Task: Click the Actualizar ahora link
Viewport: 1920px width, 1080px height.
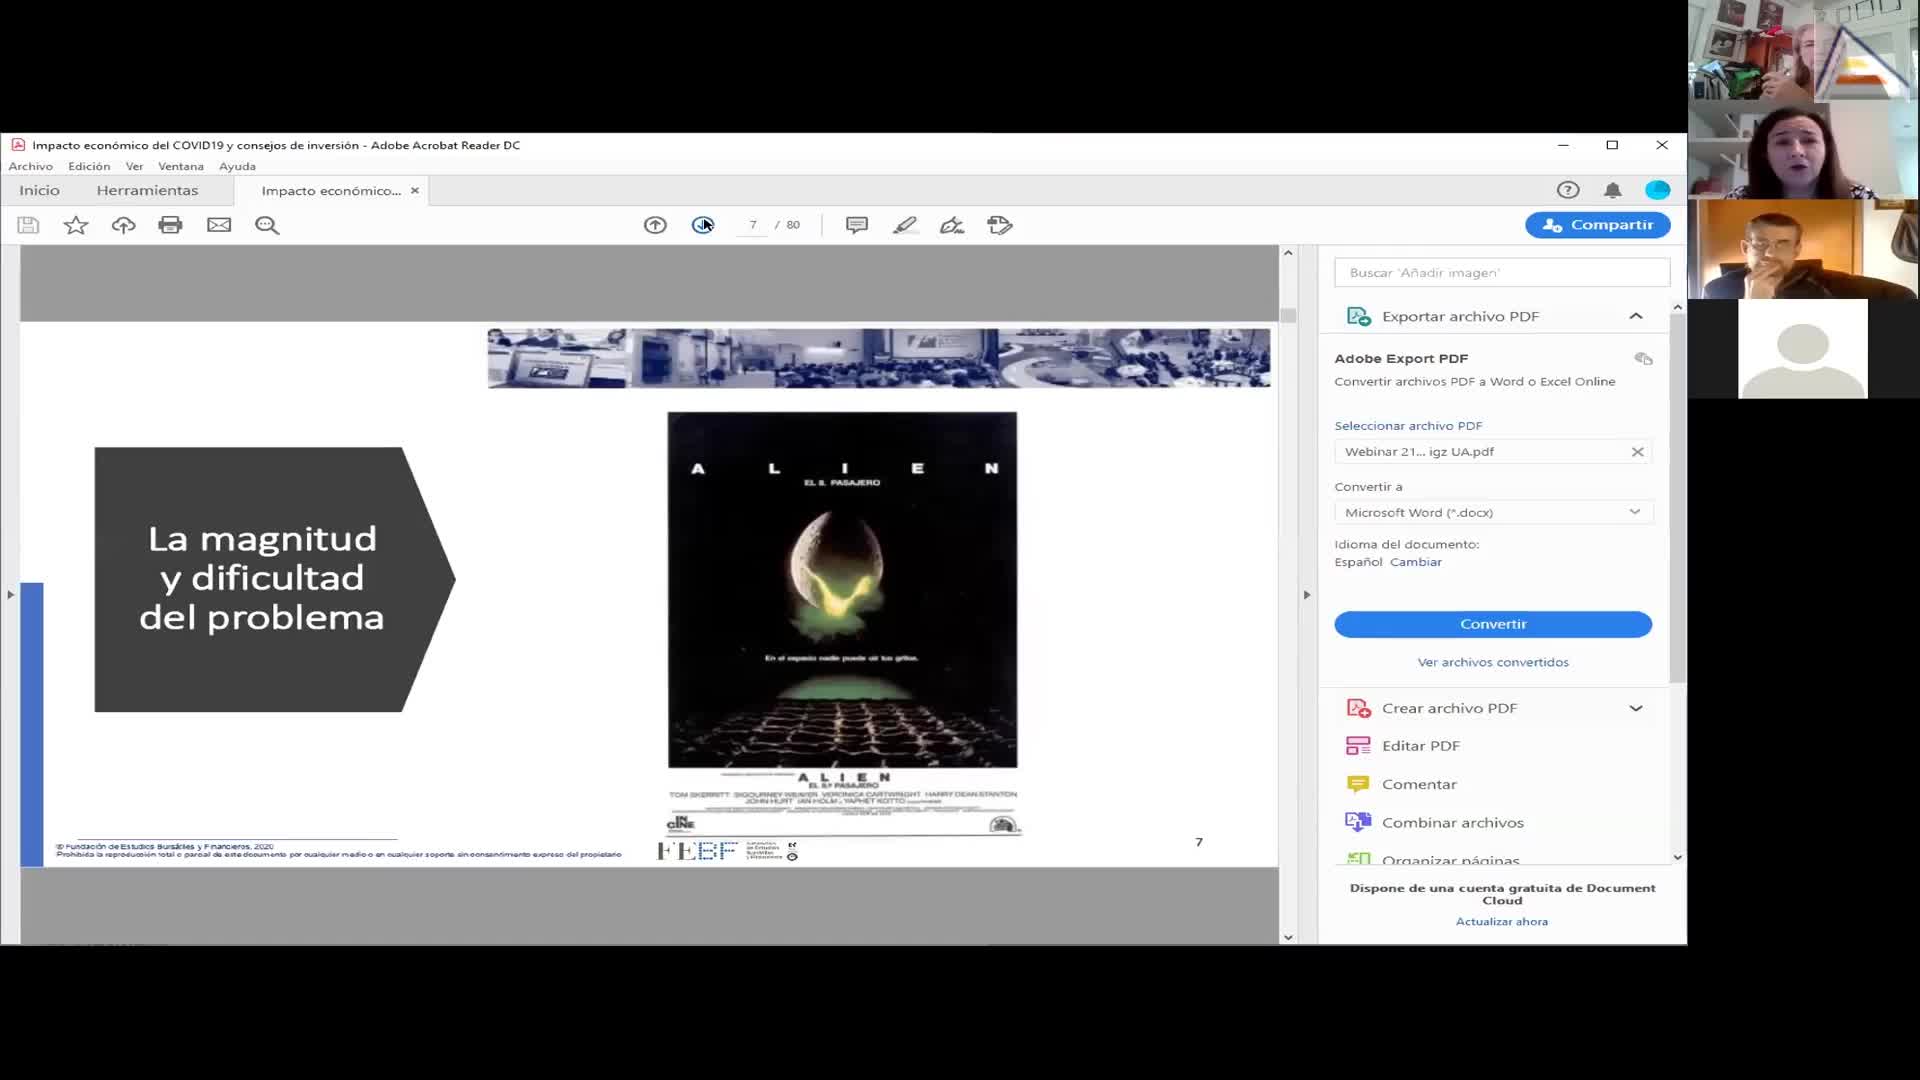Action: 1501,922
